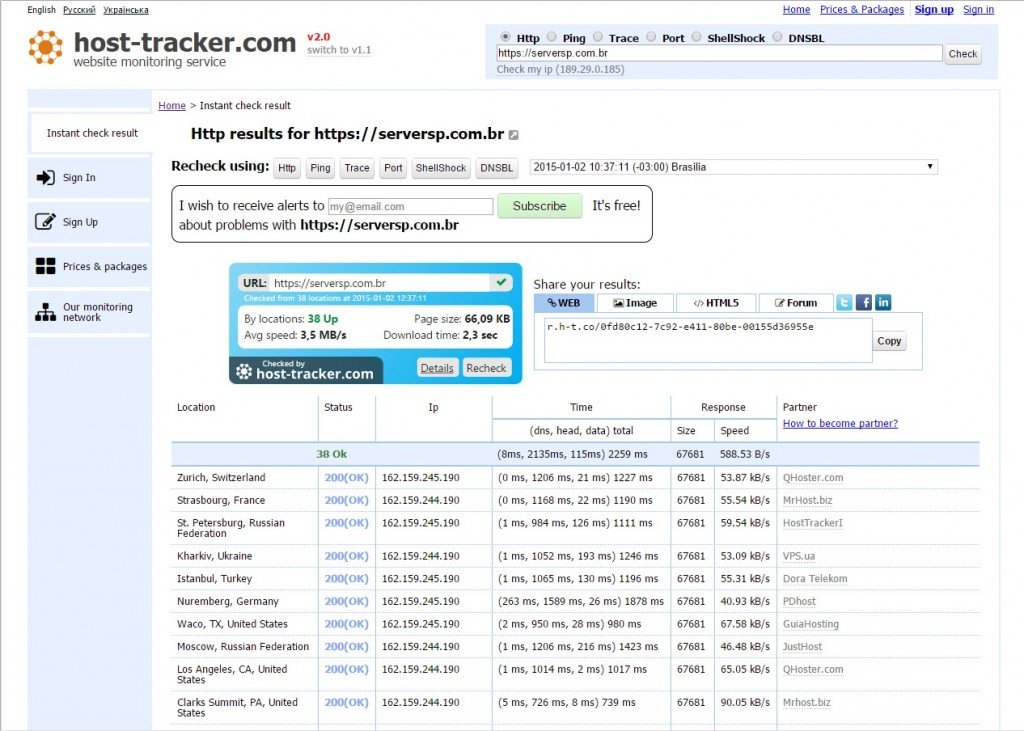The width and height of the screenshot is (1024, 731).
Task: Open the PDhost partner link
Action: click(x=799, y=601)
